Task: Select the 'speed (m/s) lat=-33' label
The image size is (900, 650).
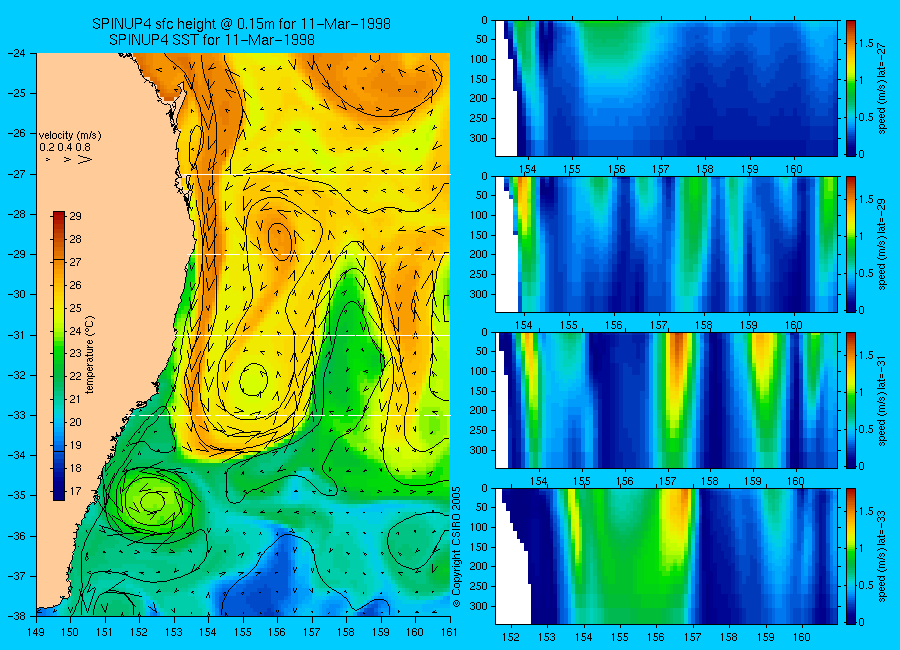Action: pos(883,556)
